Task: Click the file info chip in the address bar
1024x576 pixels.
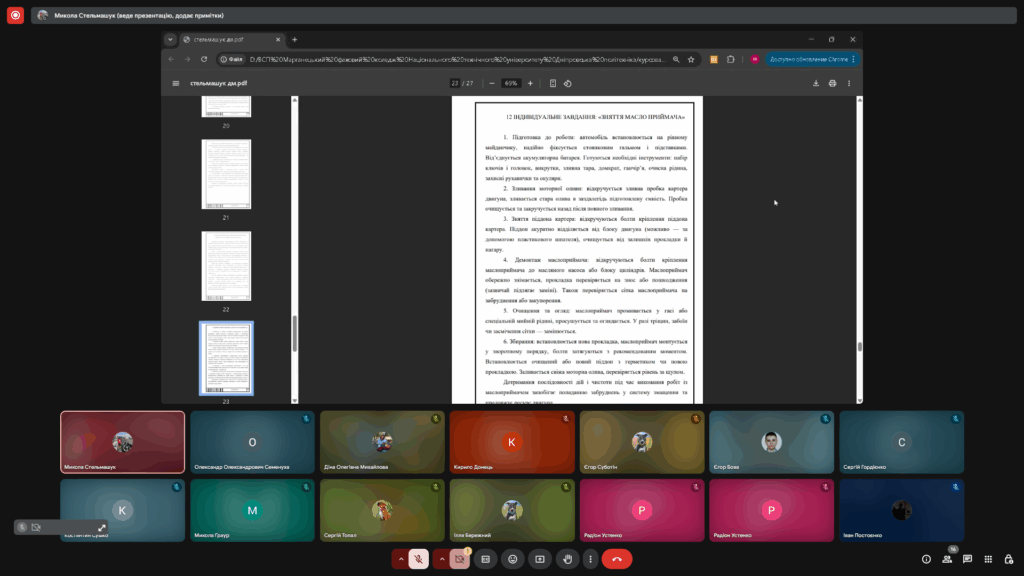Action: click(231, 59)
